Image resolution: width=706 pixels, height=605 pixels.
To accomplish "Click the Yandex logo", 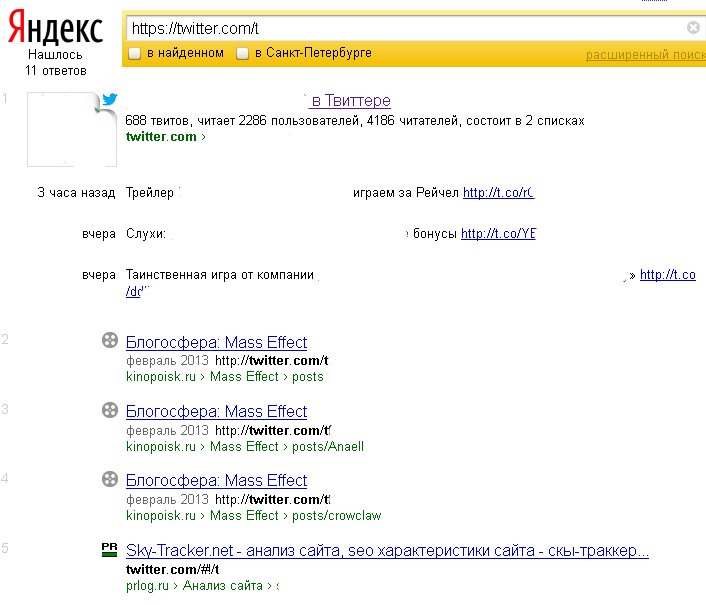I will tap(55, 29).
